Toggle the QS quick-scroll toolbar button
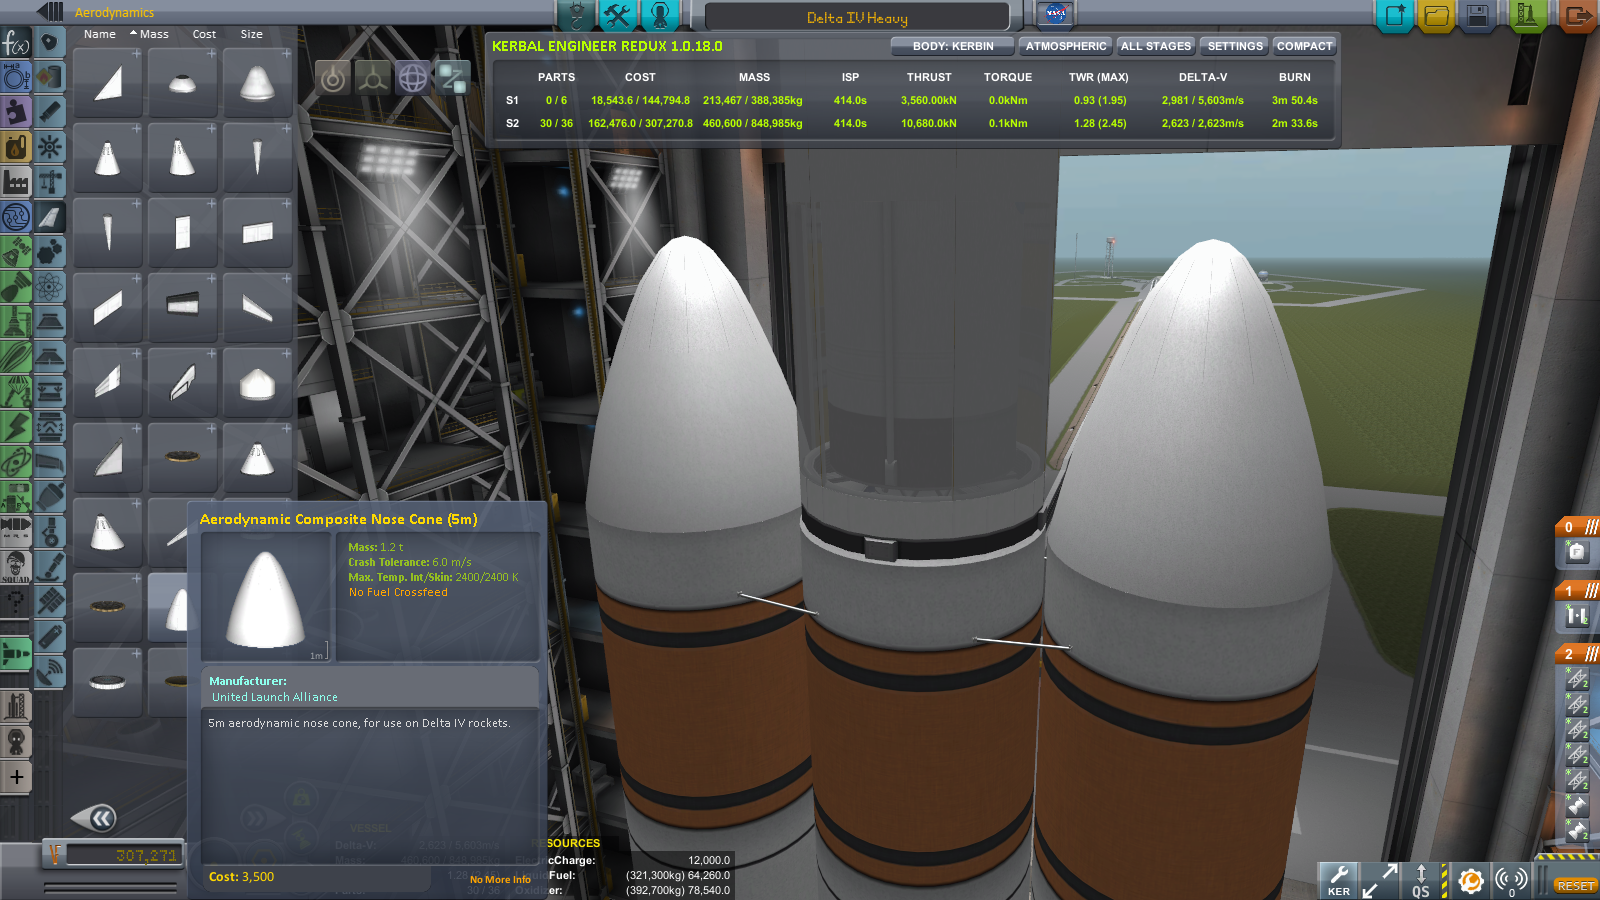The image size is (1600, 900). (x=1421, y=880)
